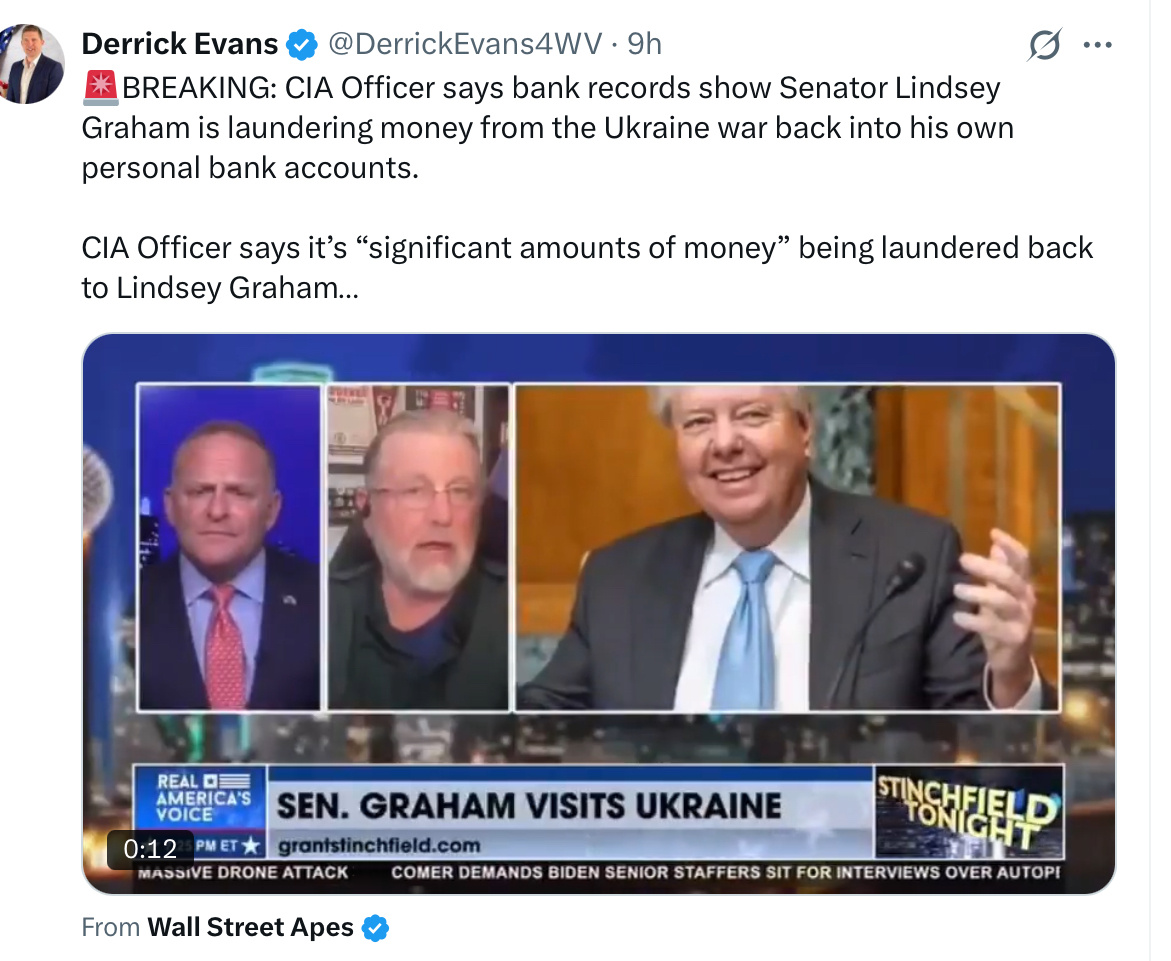Click the senator photo with blue tie
Image resolution: width=1171 pixels, height=961 pixels.
(x=787, y=547)
